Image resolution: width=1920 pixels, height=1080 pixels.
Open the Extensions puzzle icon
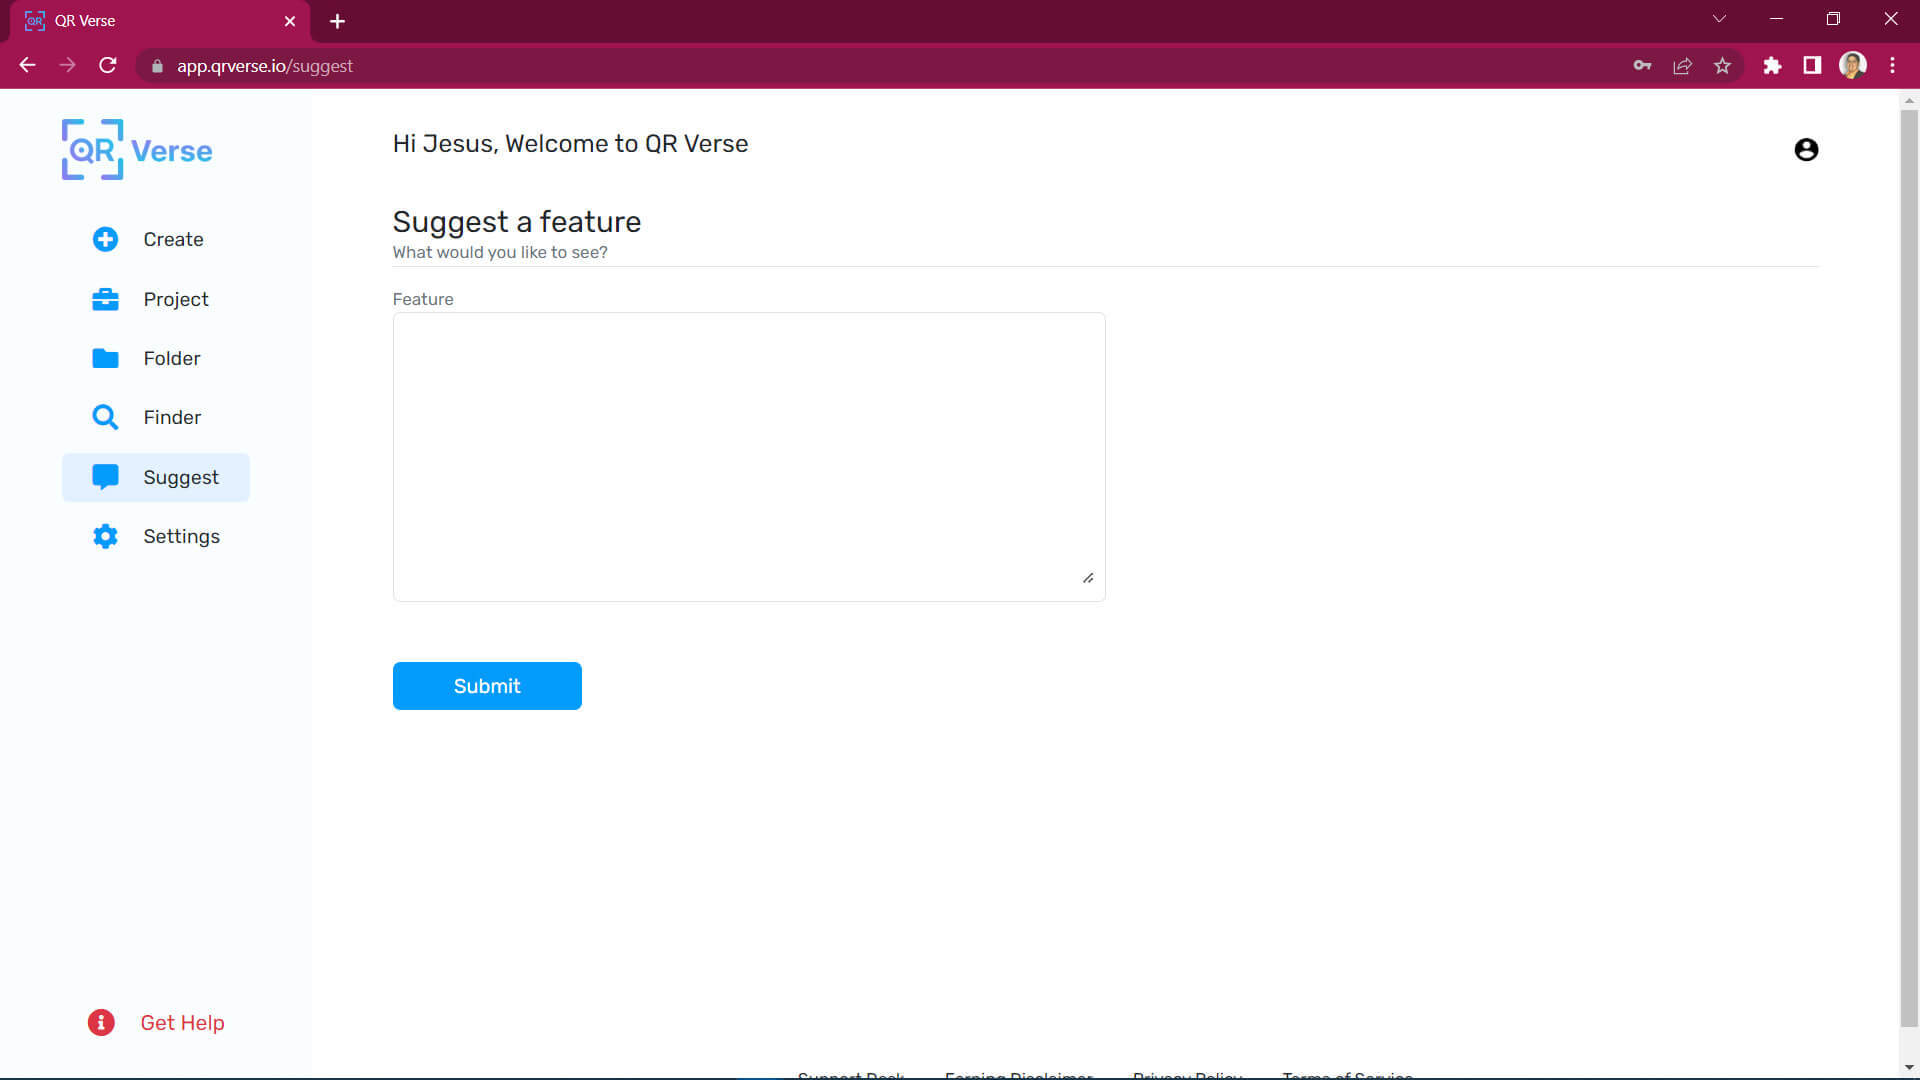(1772, 65)
